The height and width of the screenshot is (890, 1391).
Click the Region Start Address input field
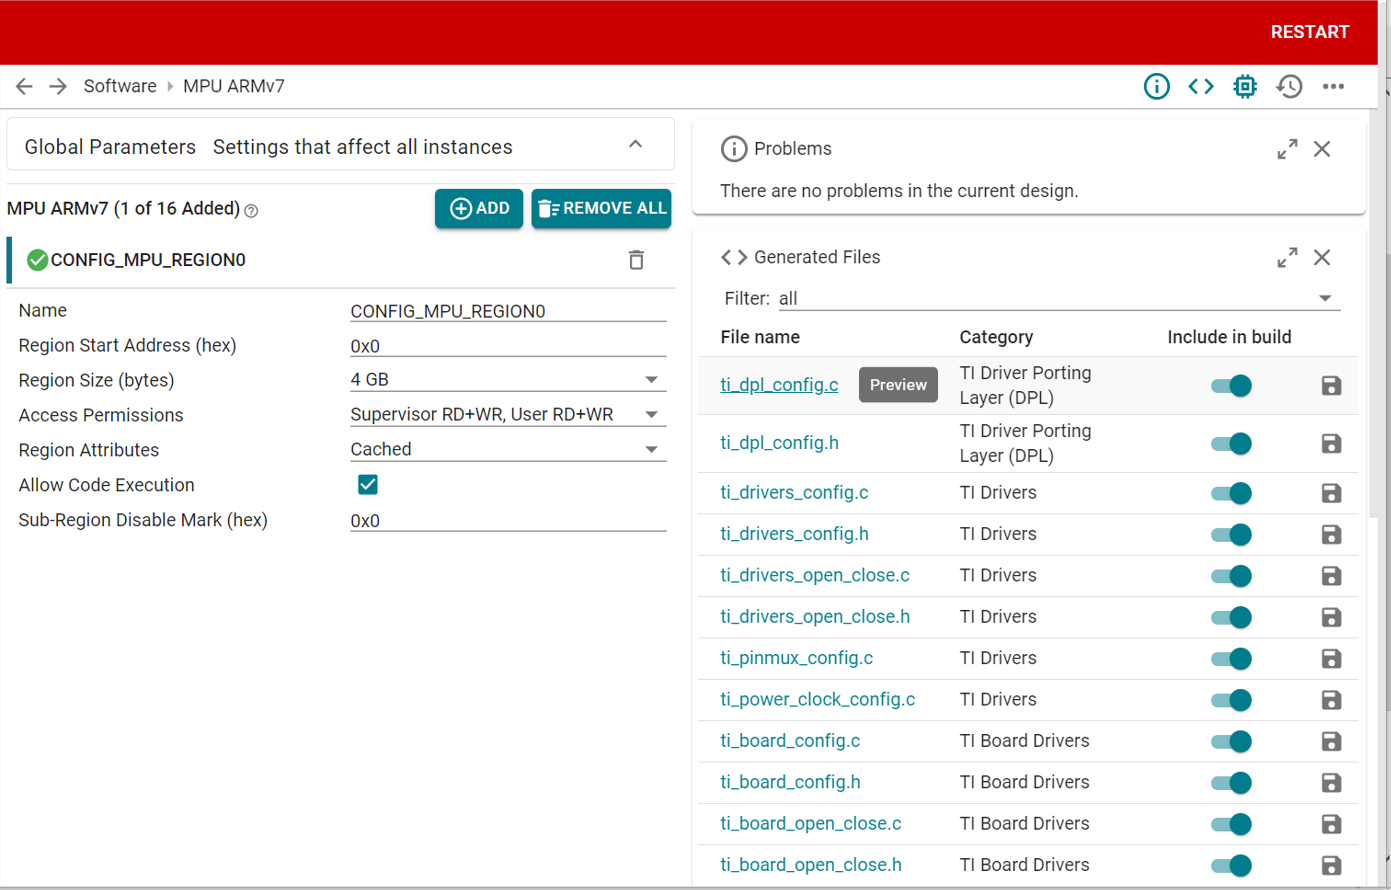[x=507, y=346]
